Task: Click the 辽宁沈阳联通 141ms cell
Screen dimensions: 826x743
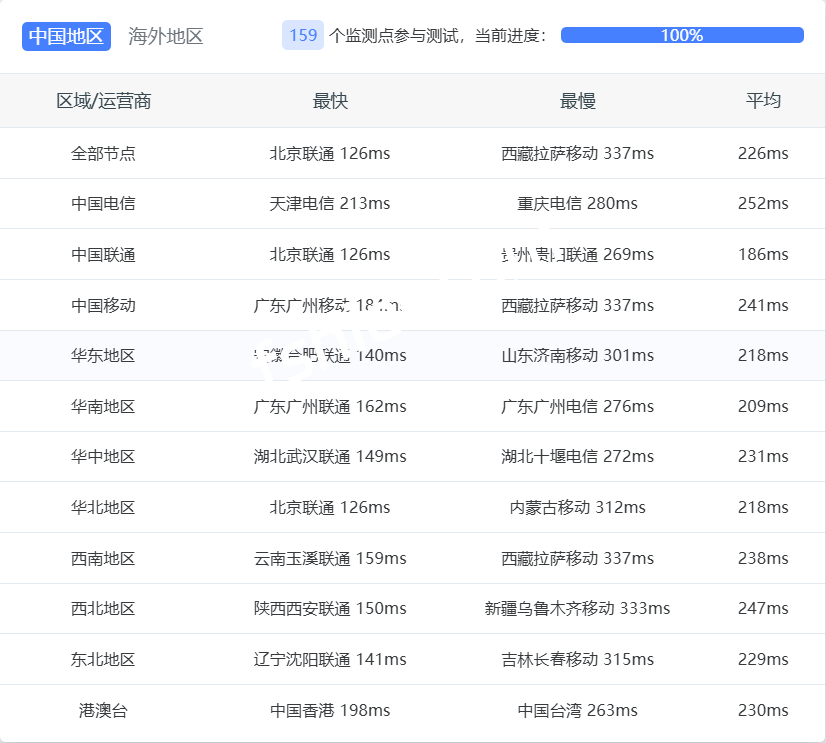Action: [x=330, y=659]
